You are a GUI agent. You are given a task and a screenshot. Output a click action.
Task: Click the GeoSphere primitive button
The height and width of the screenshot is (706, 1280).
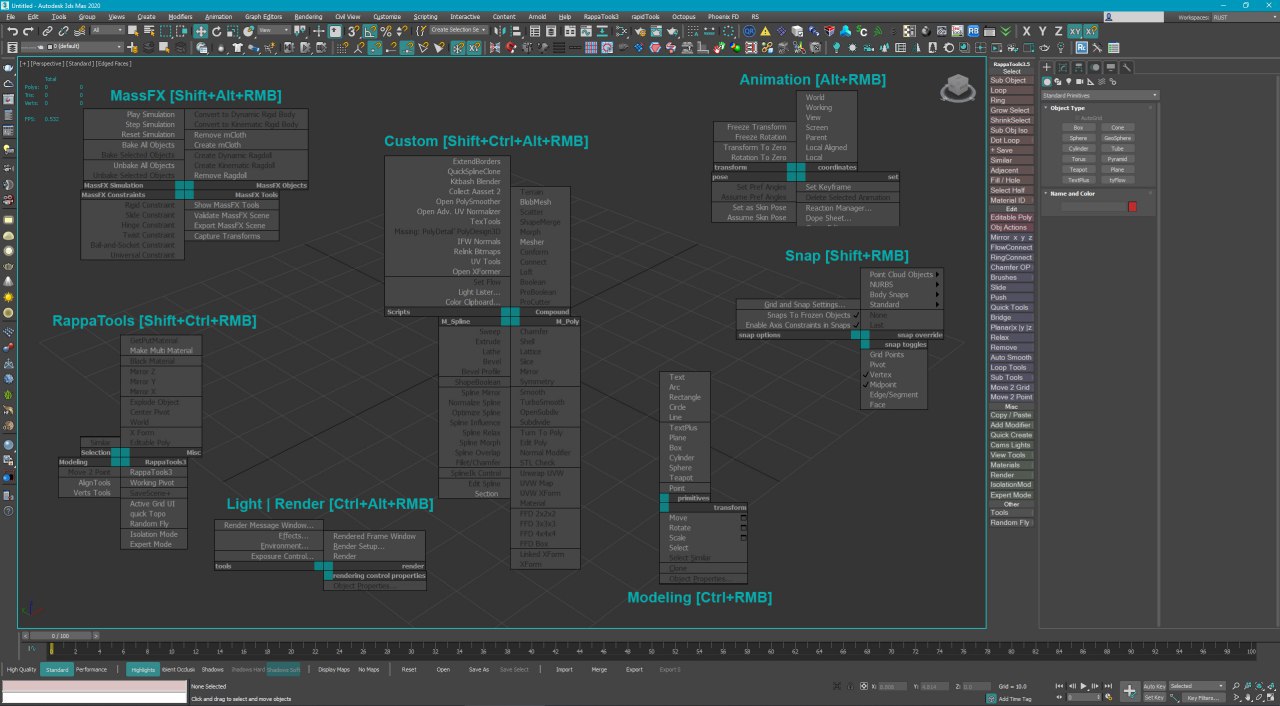coord(1117,138)
